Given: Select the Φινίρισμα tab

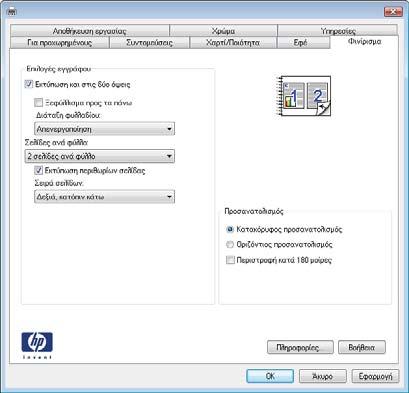Looking at the screenshot, I should (364, 42).
